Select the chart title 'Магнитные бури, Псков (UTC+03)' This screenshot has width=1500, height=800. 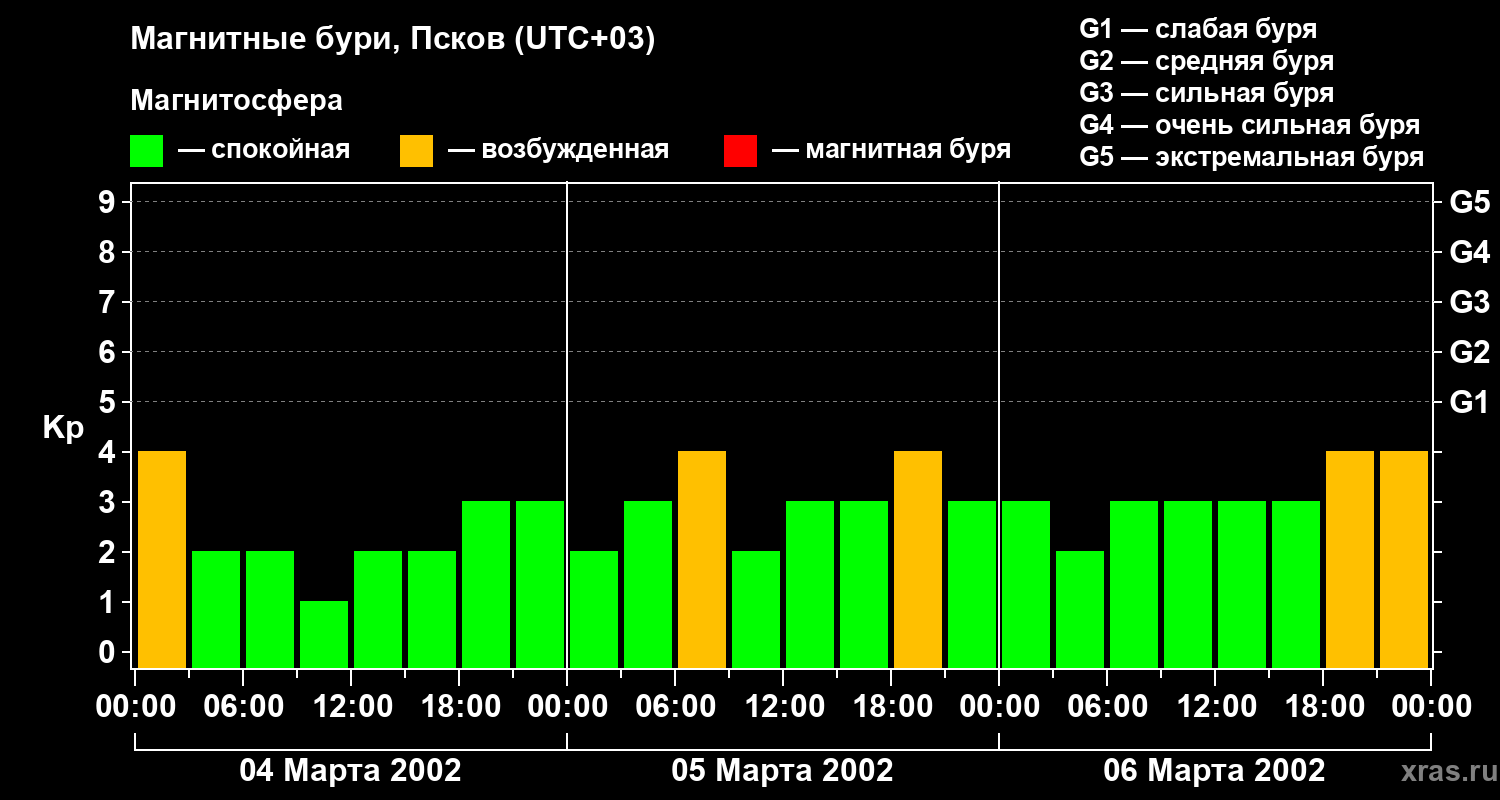[393, 40]
